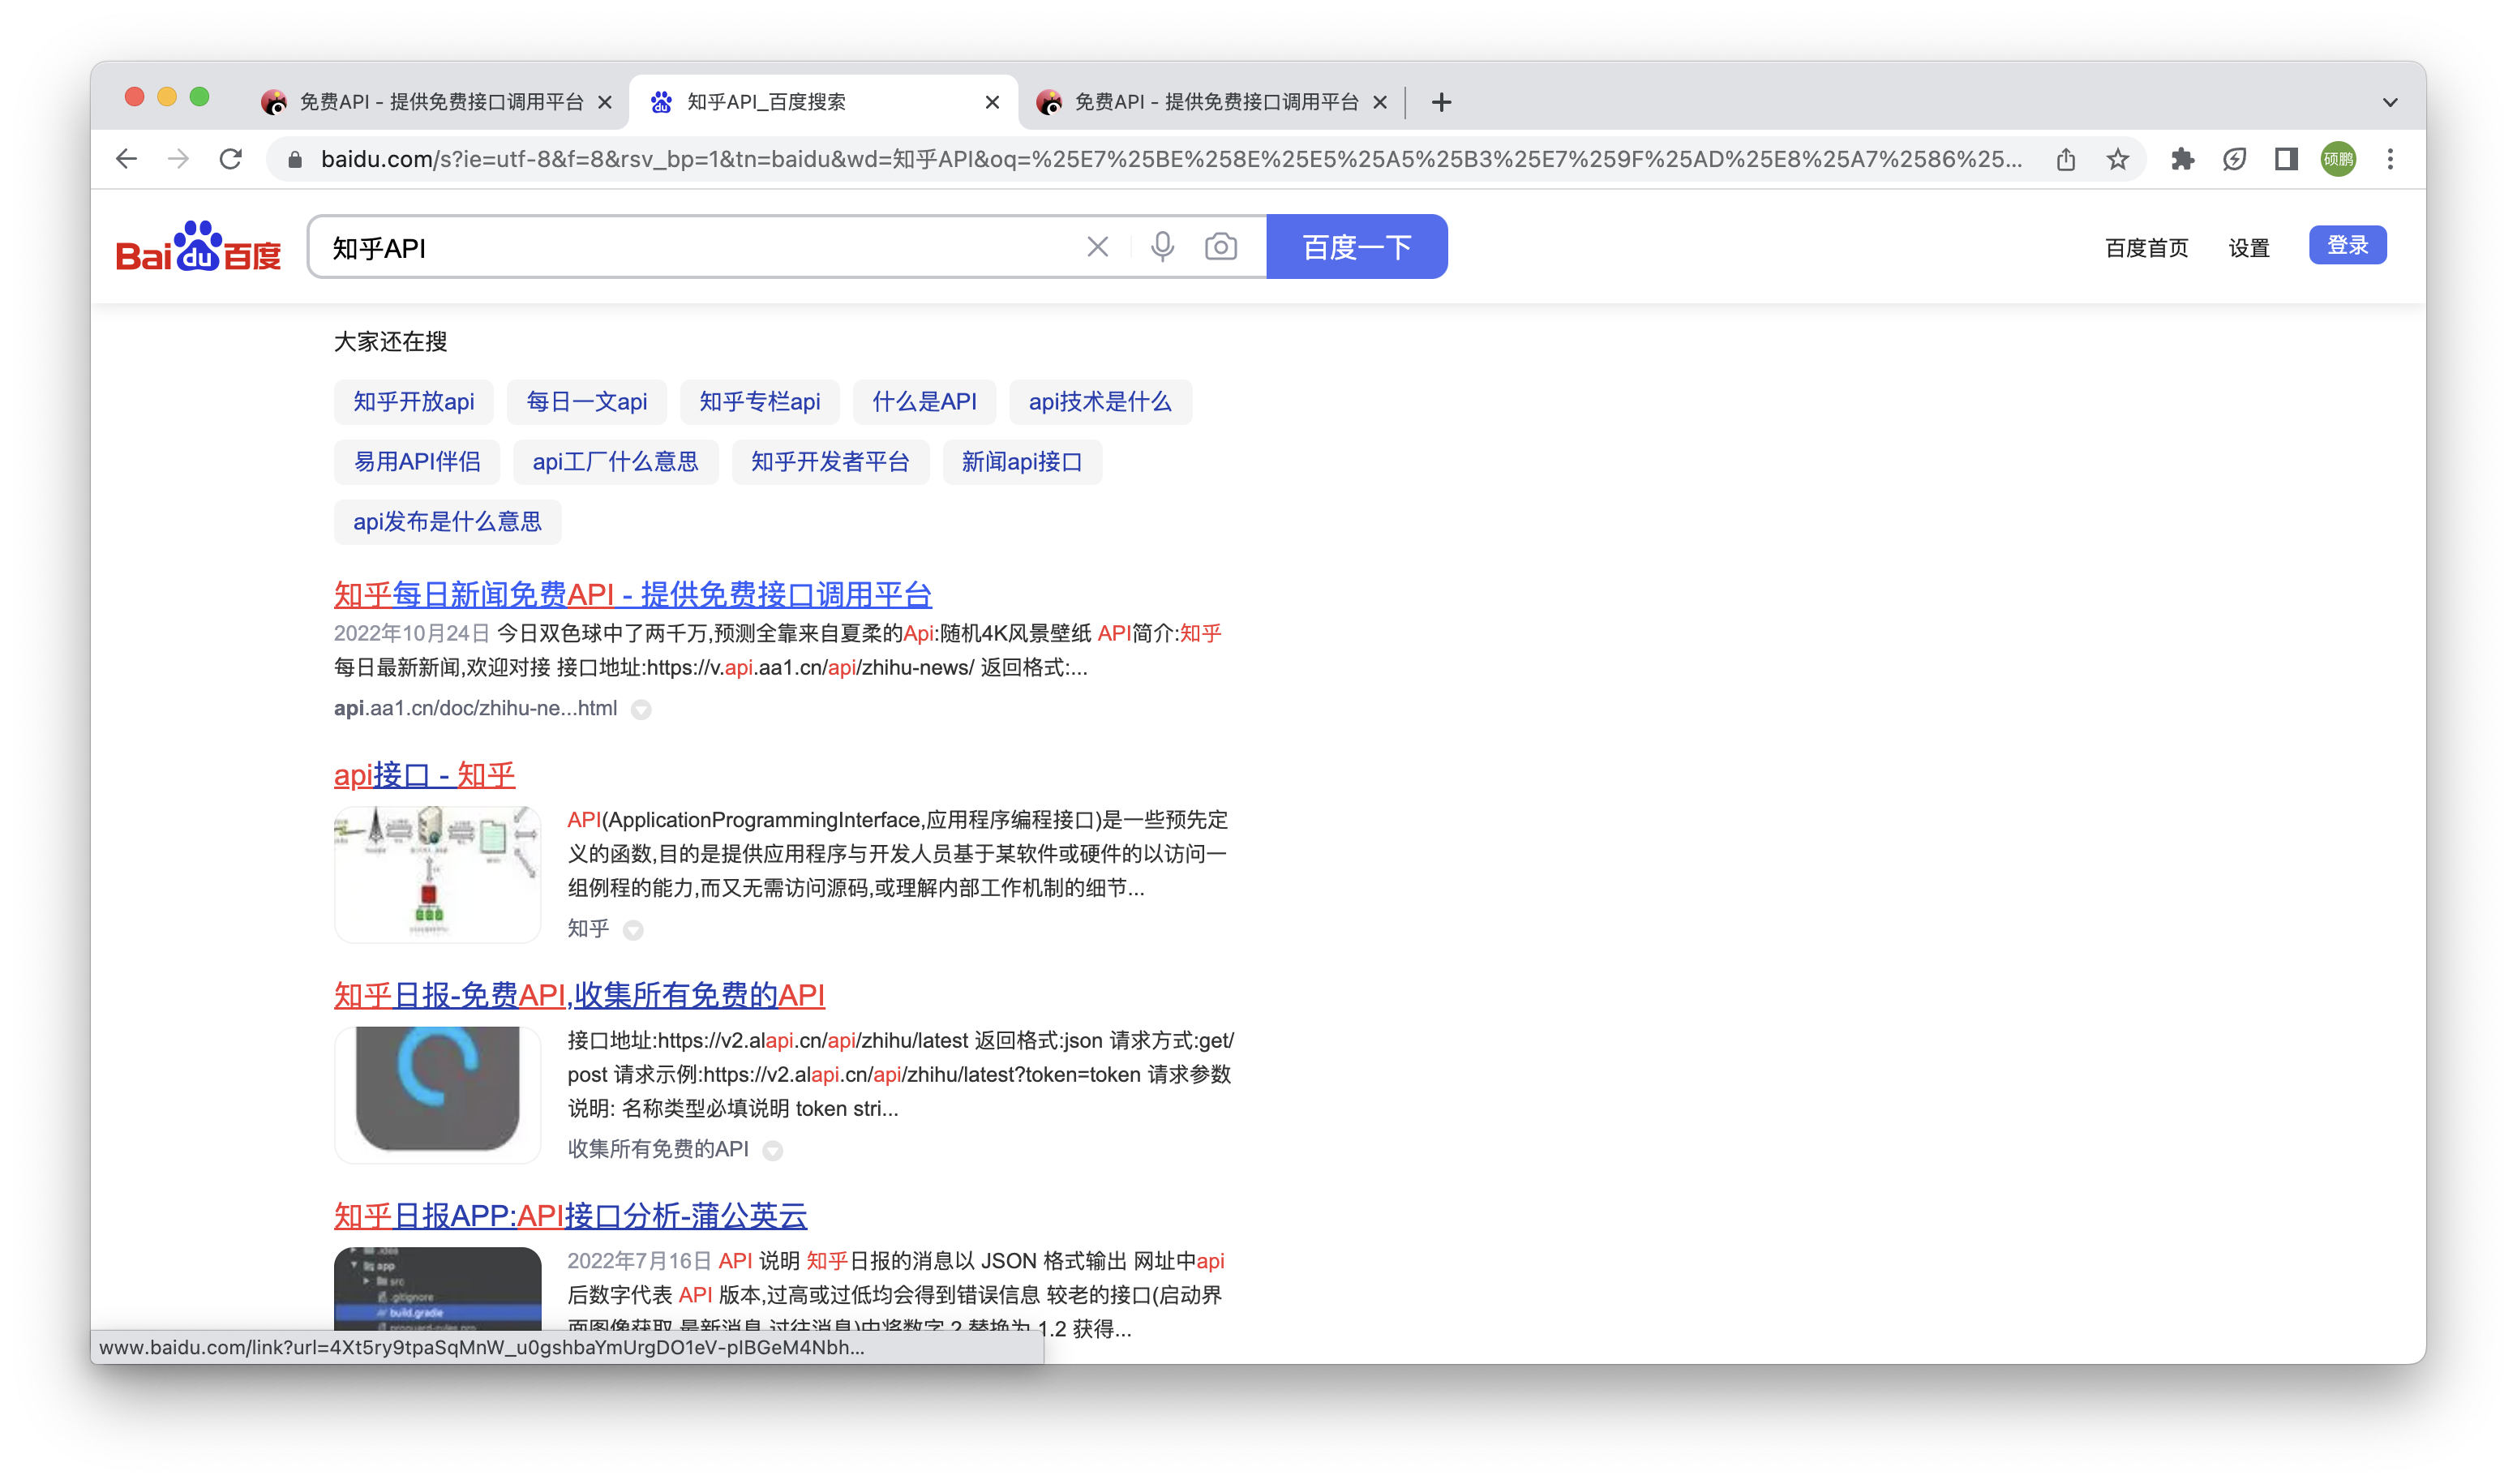Select the 每日一文api suggestion
2517x1484 pixels.
tap(587, 402)
